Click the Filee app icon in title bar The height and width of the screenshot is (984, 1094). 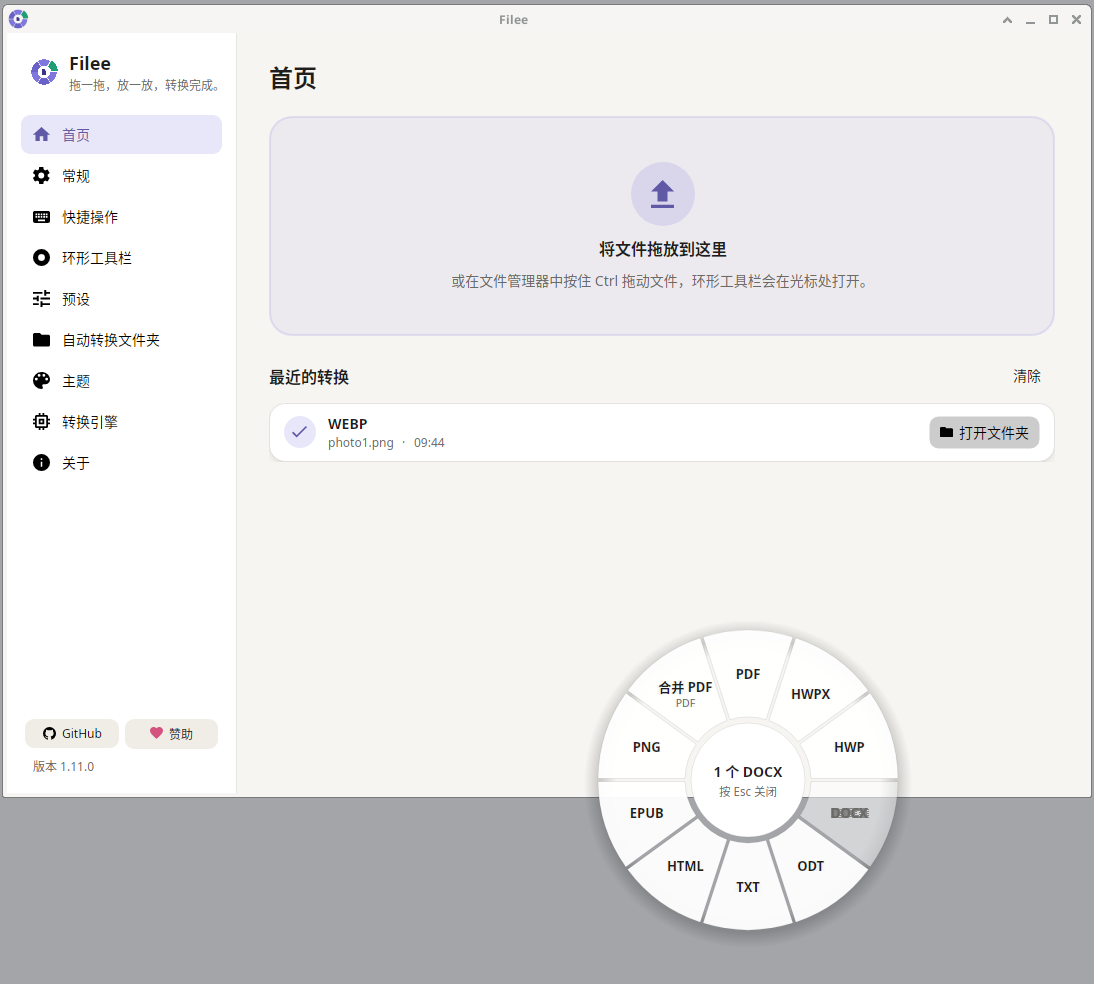pyautogui.click(x=18, y=19)
